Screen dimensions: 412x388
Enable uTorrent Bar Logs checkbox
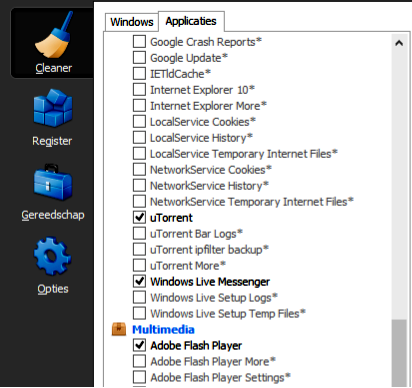pyautogui.click(x=139, y=233)
